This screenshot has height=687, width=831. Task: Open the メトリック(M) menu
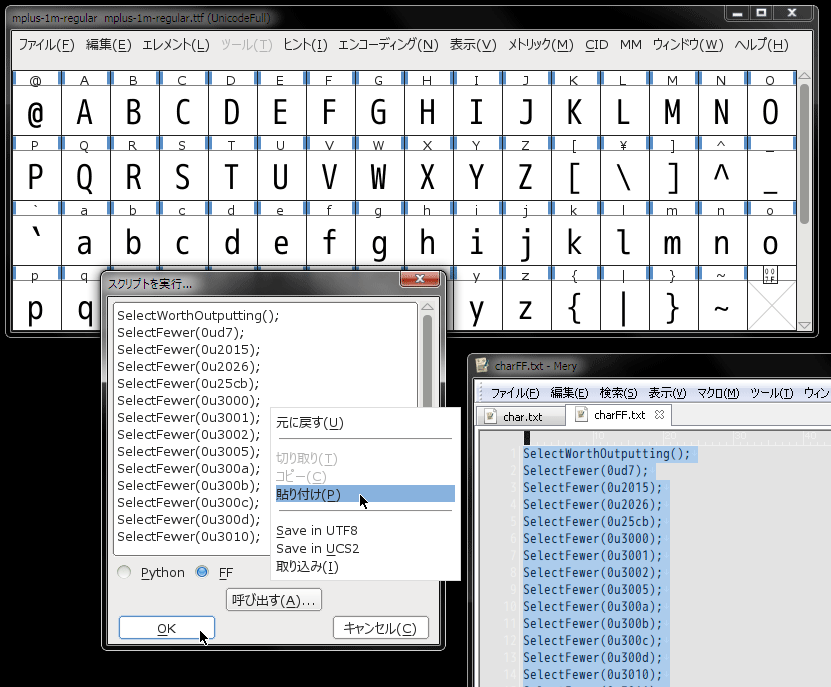coord(540,45)
